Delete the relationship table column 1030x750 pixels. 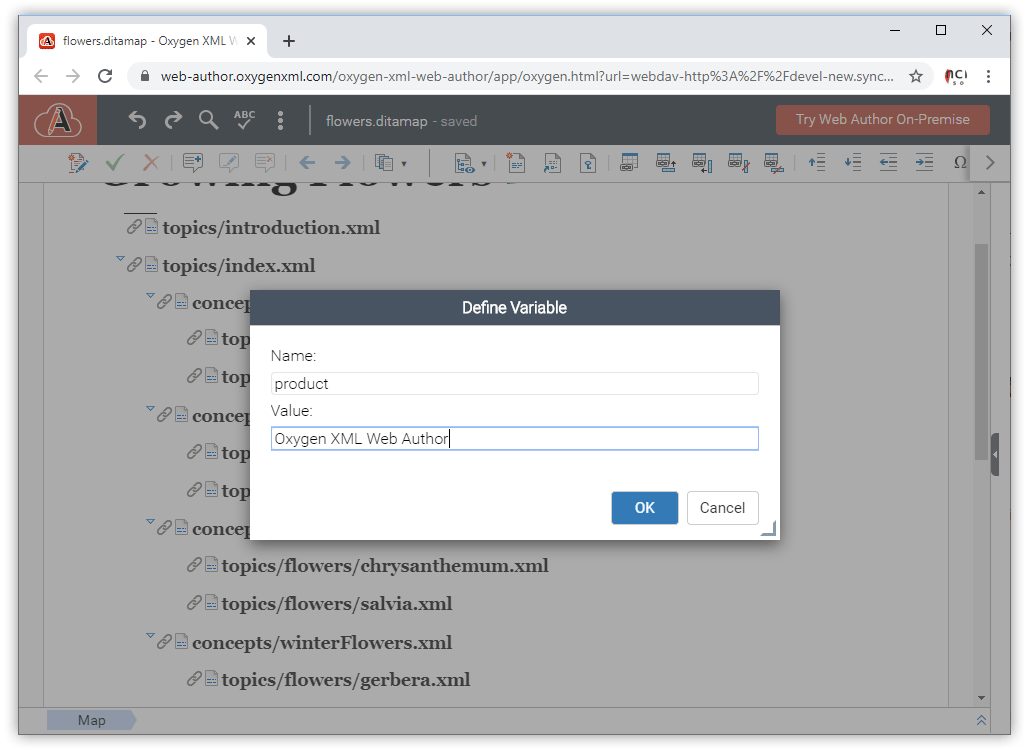tap(738, 163)
